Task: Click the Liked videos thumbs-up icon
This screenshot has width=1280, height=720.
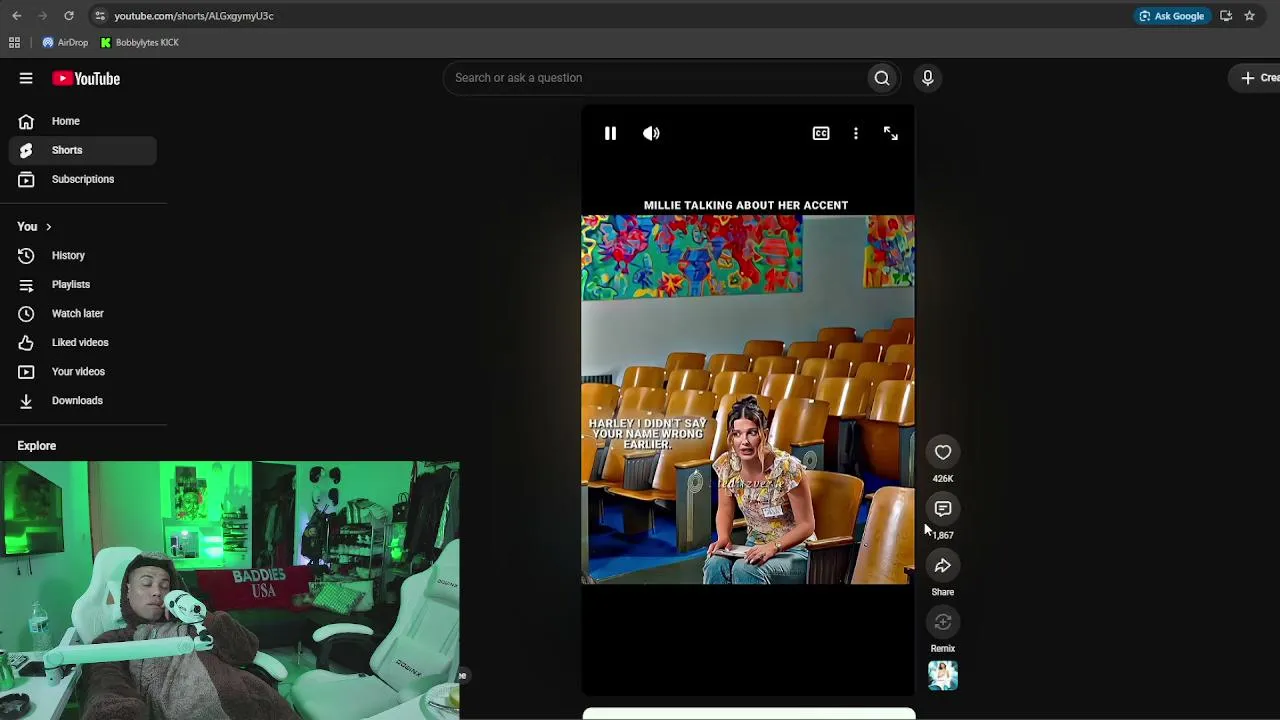Action: click(26, 343)
